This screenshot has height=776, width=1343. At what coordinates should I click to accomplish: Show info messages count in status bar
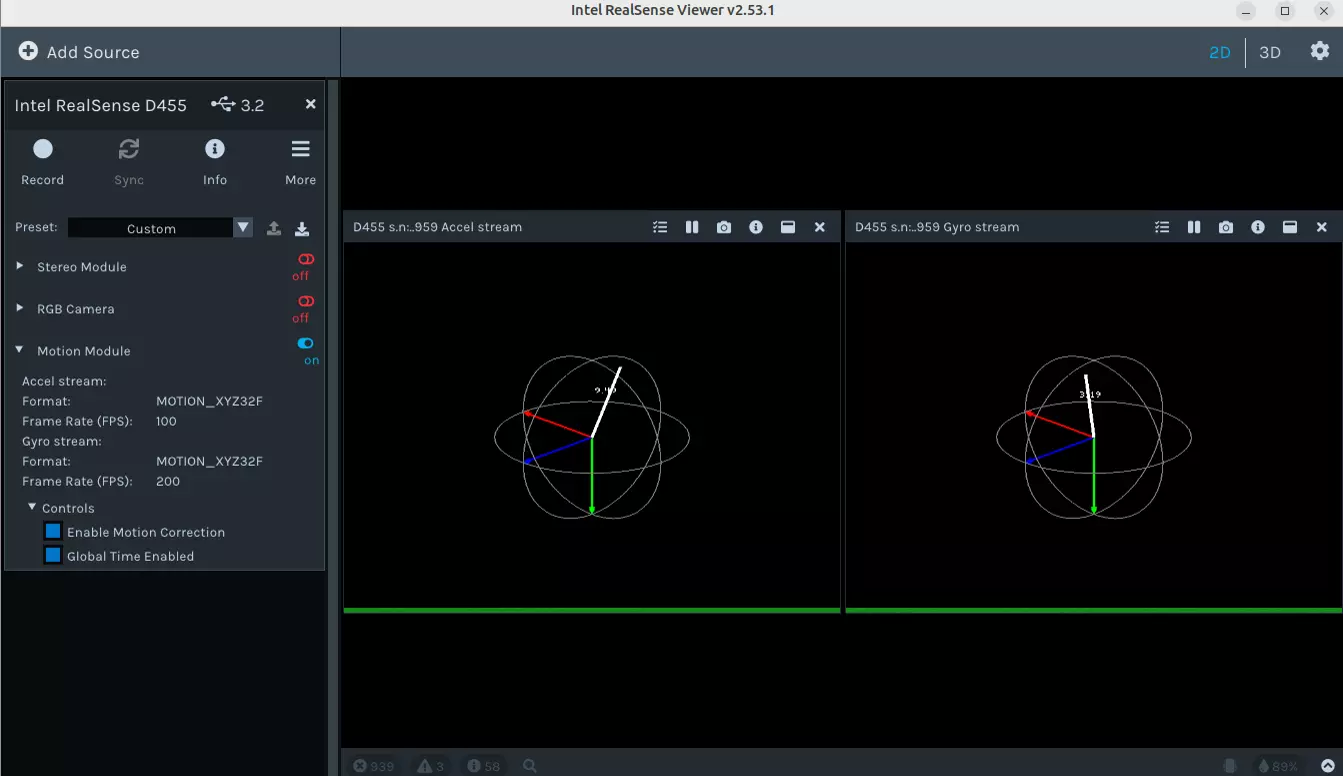484,766
